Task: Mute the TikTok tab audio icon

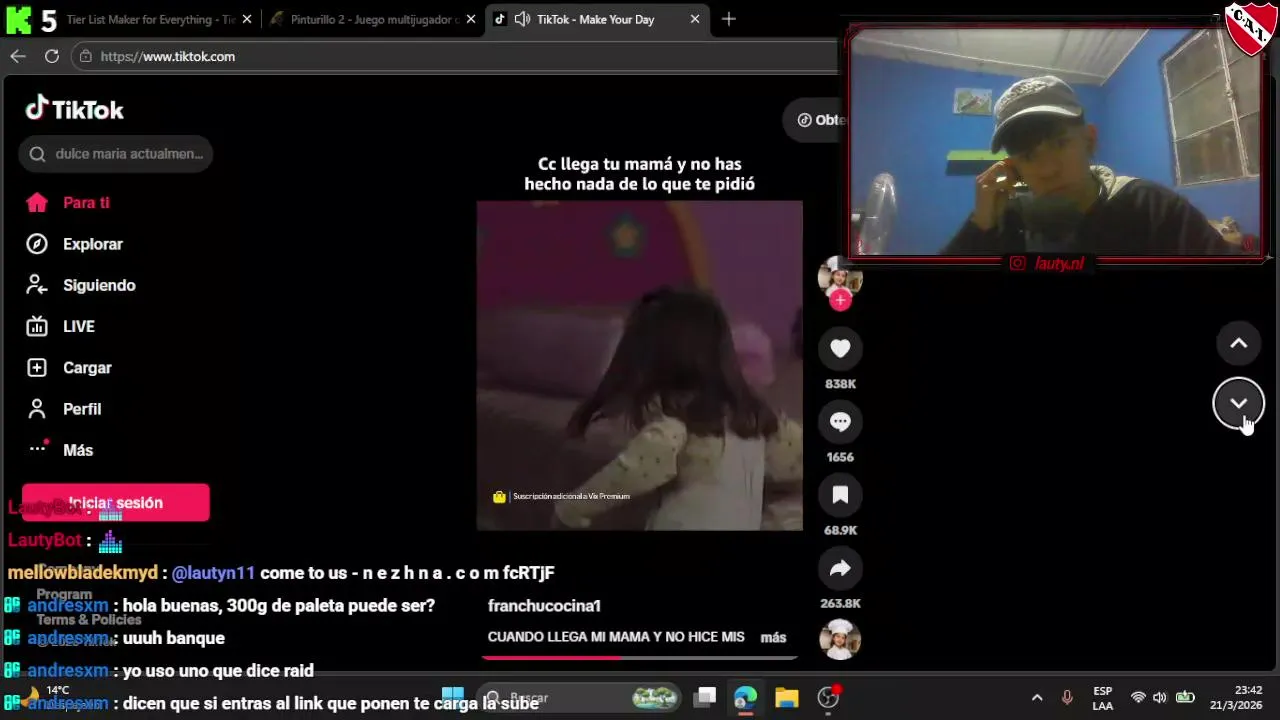Action: tap(522, 19)
